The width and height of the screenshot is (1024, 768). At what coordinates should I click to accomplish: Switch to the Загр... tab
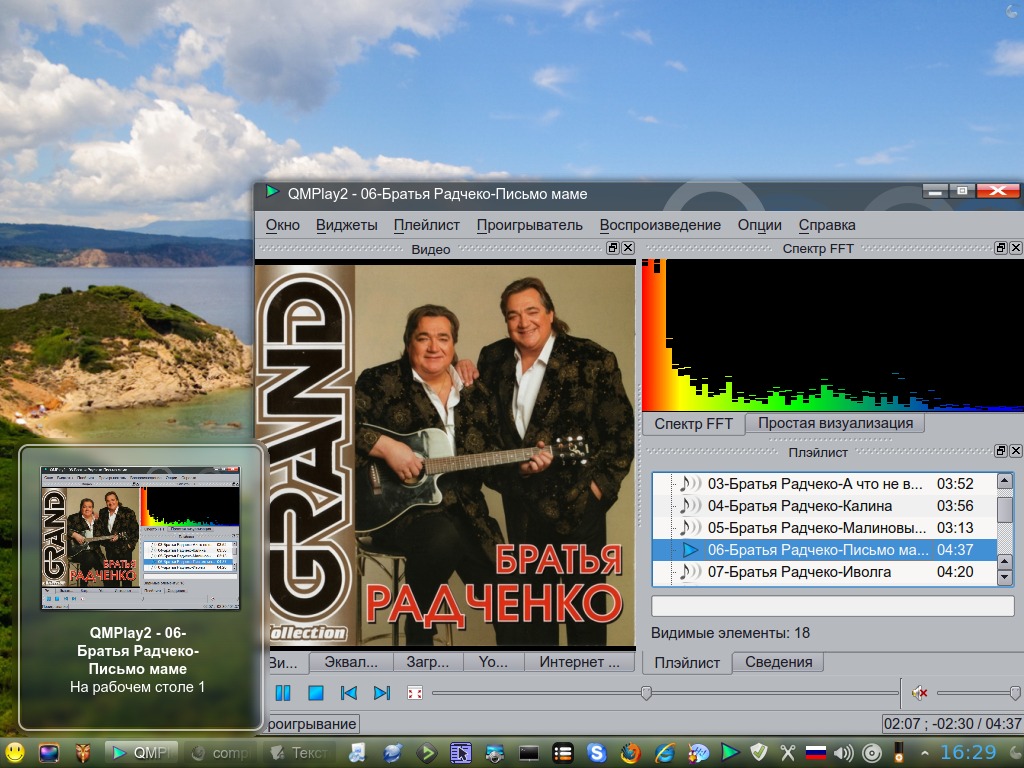point(428,662)
